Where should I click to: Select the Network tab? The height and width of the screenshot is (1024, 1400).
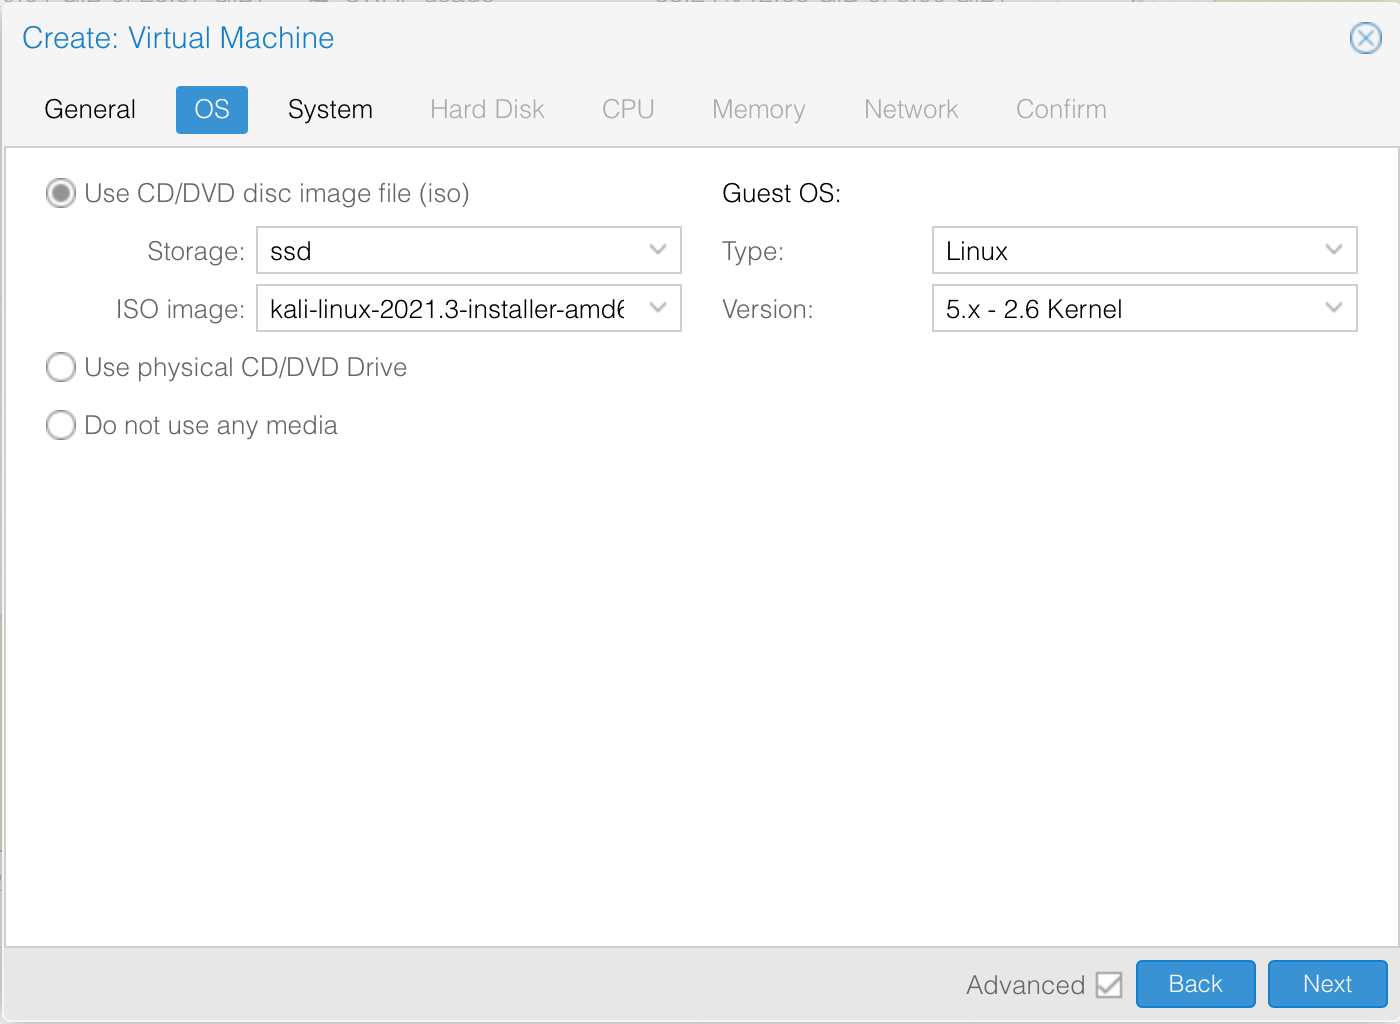coord(911,109)
